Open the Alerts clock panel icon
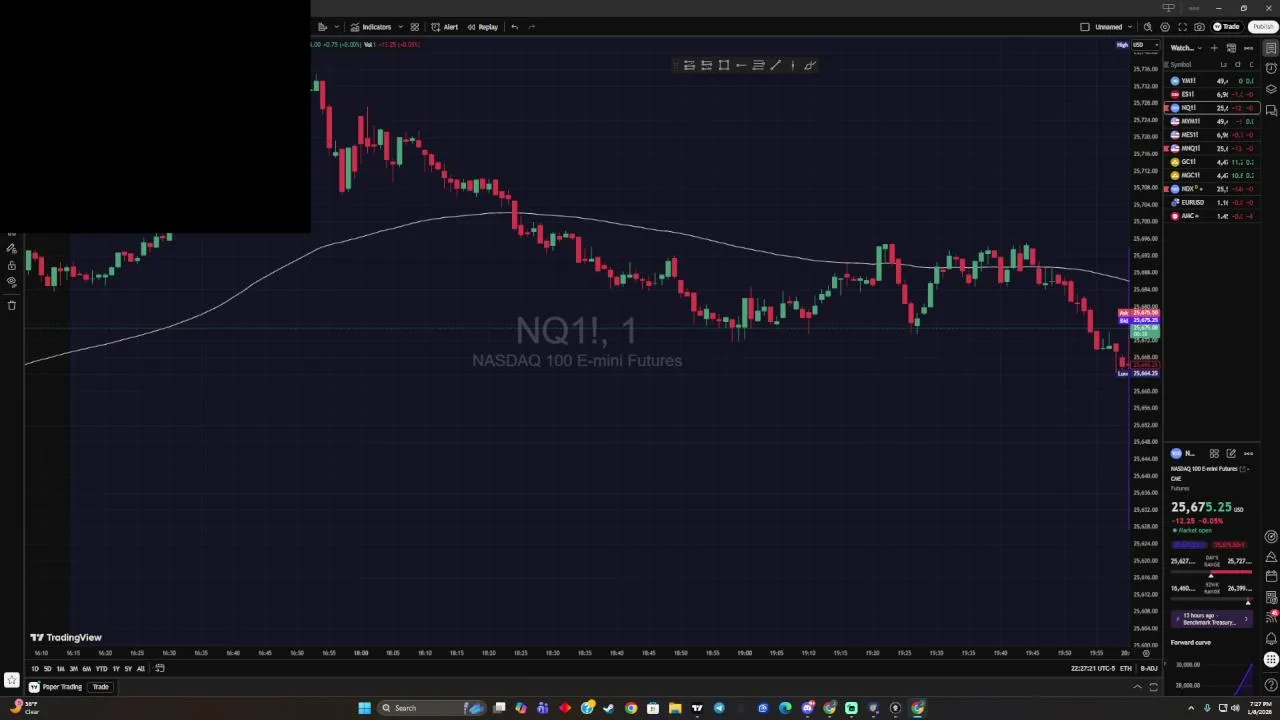 click(1271, 68)
